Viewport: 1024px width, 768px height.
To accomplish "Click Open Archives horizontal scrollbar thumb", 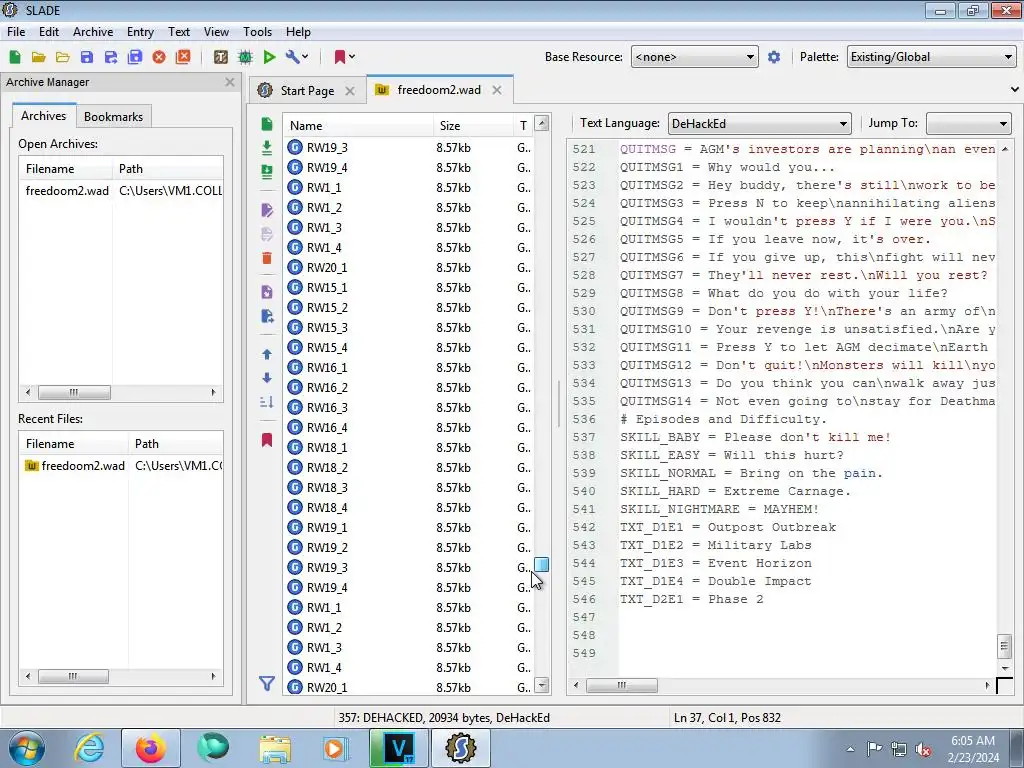I will [74, 392].
